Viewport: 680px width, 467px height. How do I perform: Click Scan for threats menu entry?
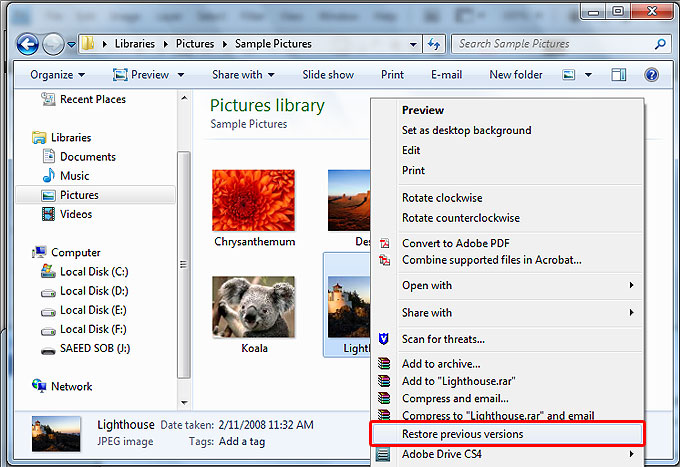click(x=443, y=339)
